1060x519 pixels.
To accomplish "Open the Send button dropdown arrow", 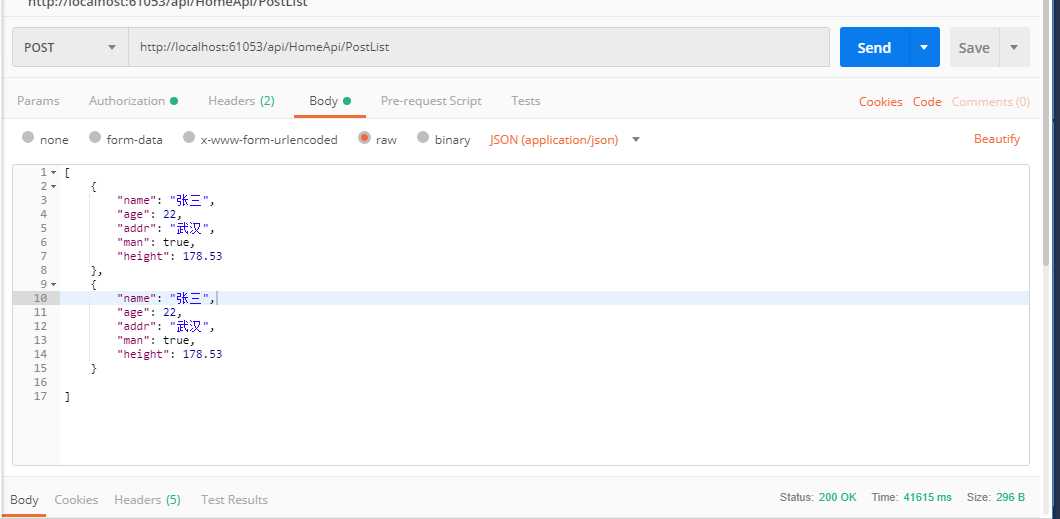I will [x=924, y=47].
